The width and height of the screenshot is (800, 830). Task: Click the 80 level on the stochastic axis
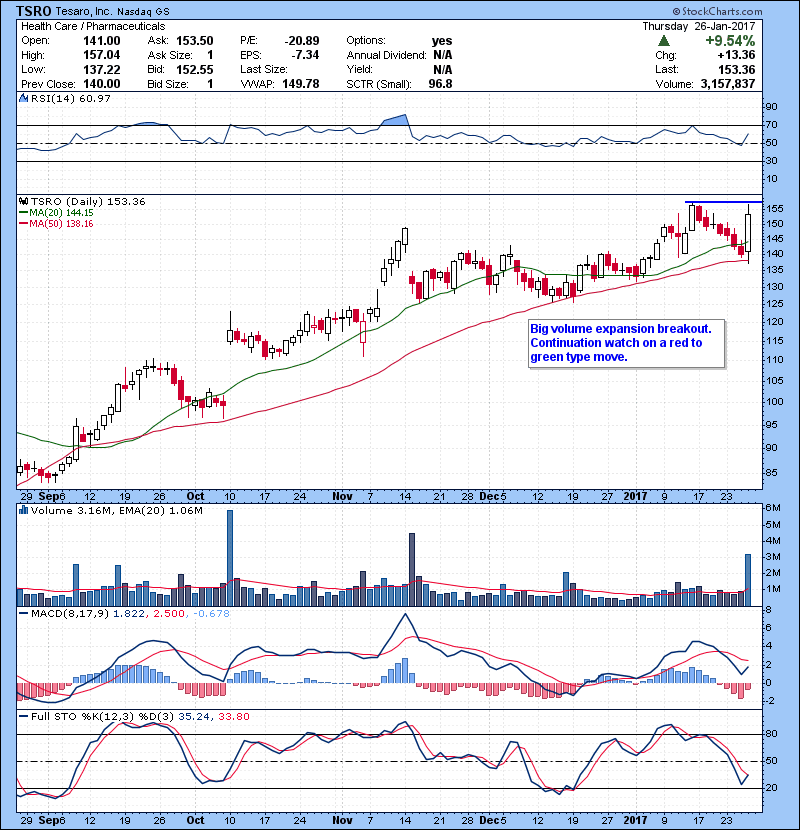click(x=771, y=734)
